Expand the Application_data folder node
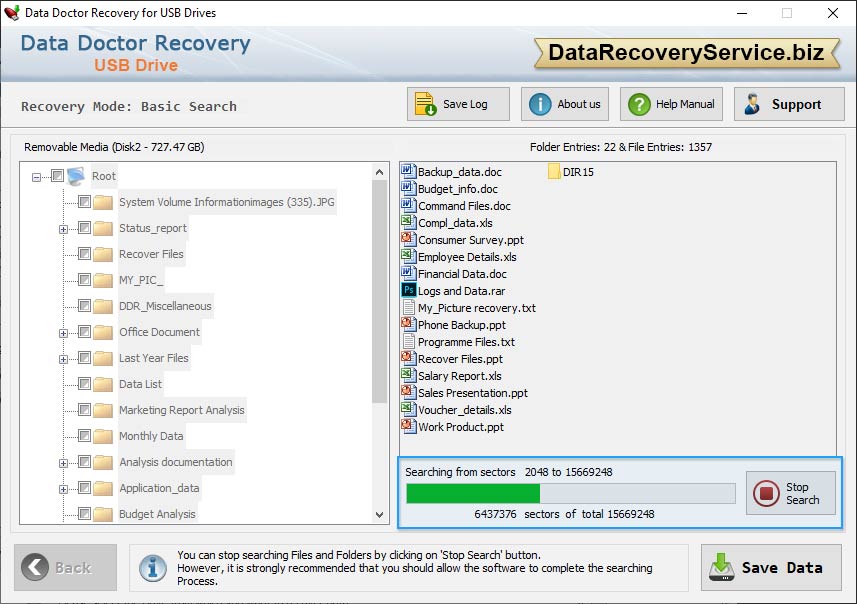 (63, 489)
